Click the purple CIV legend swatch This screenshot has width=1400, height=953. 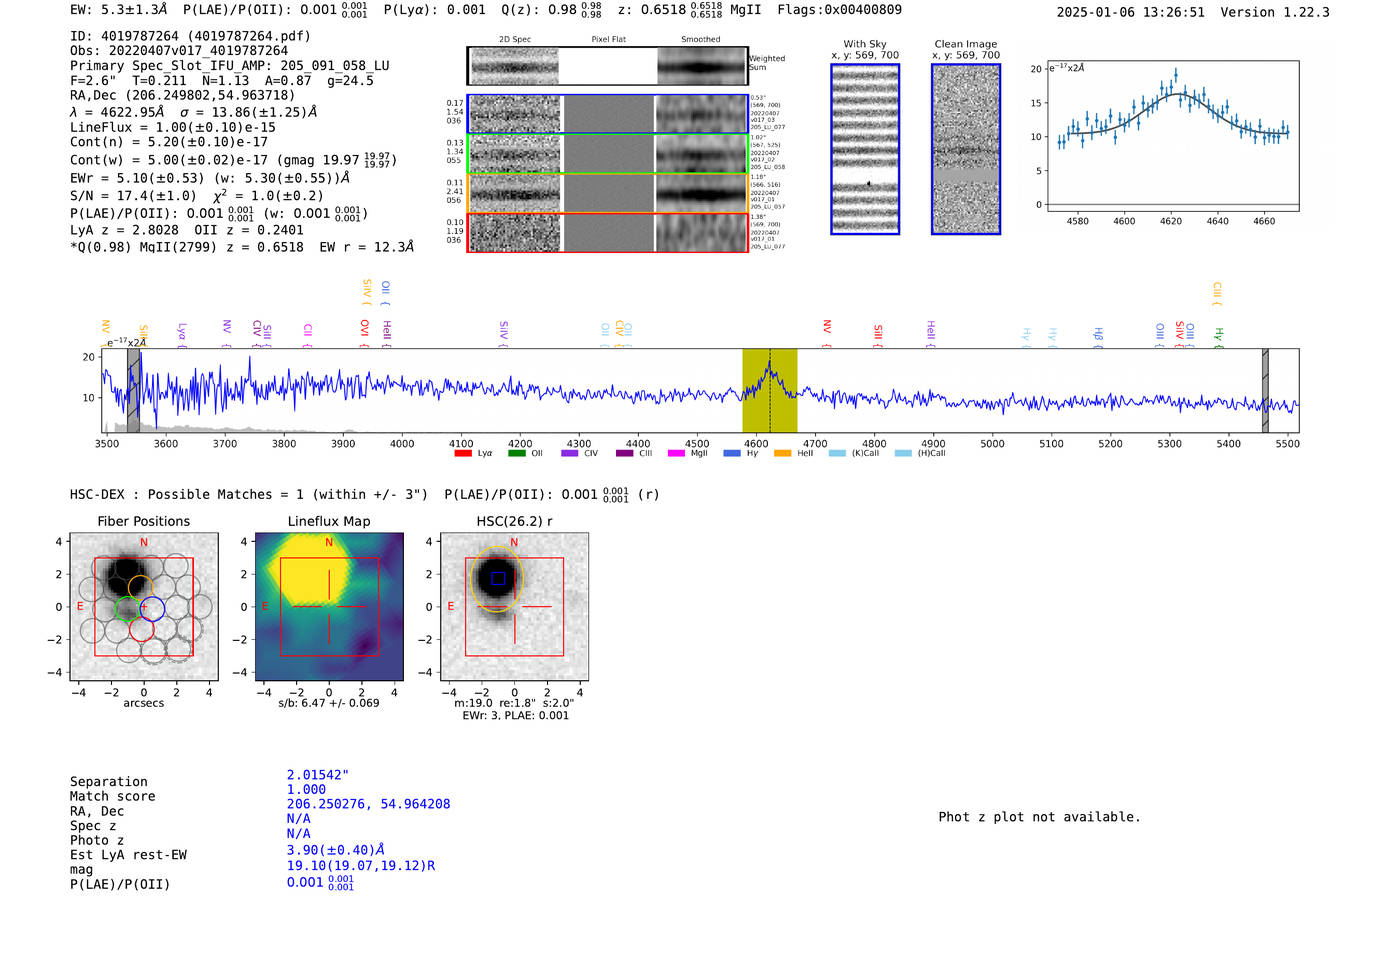coord(570,453)
